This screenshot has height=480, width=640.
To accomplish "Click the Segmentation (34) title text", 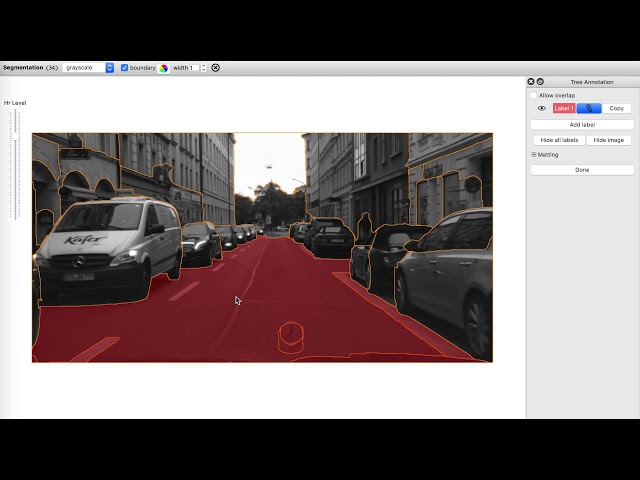I will (x=30, y=68).
